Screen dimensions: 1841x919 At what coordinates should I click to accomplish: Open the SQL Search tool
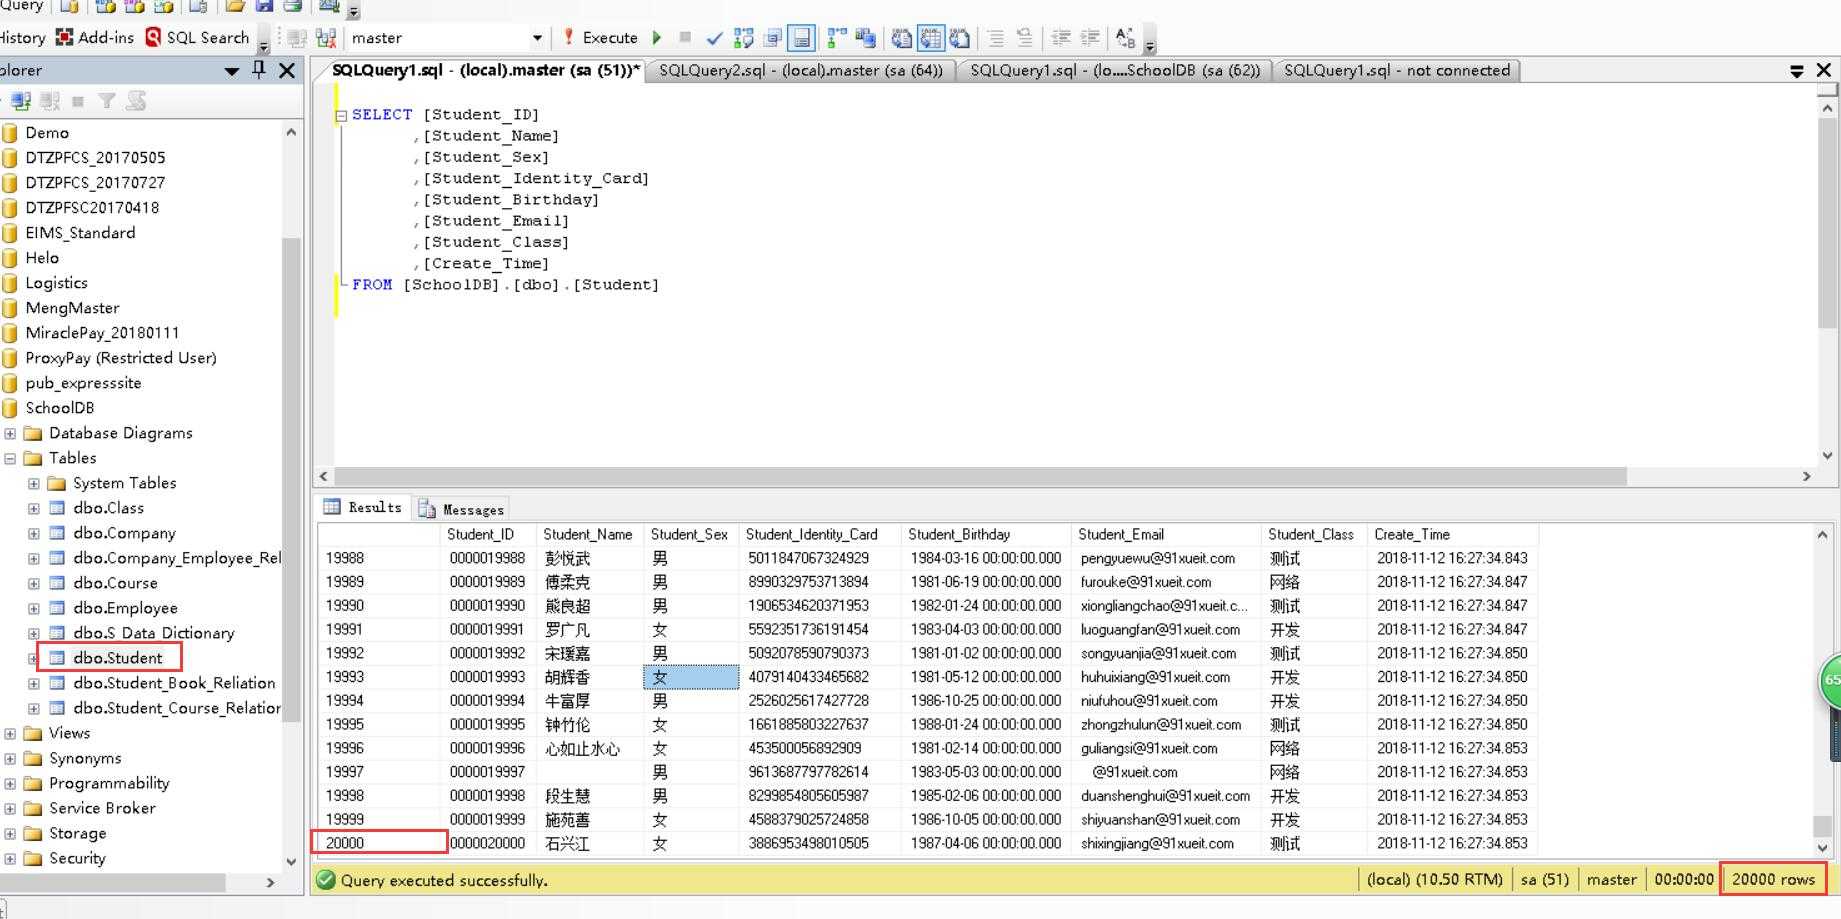pyautogui.click(x=197, y=38)
